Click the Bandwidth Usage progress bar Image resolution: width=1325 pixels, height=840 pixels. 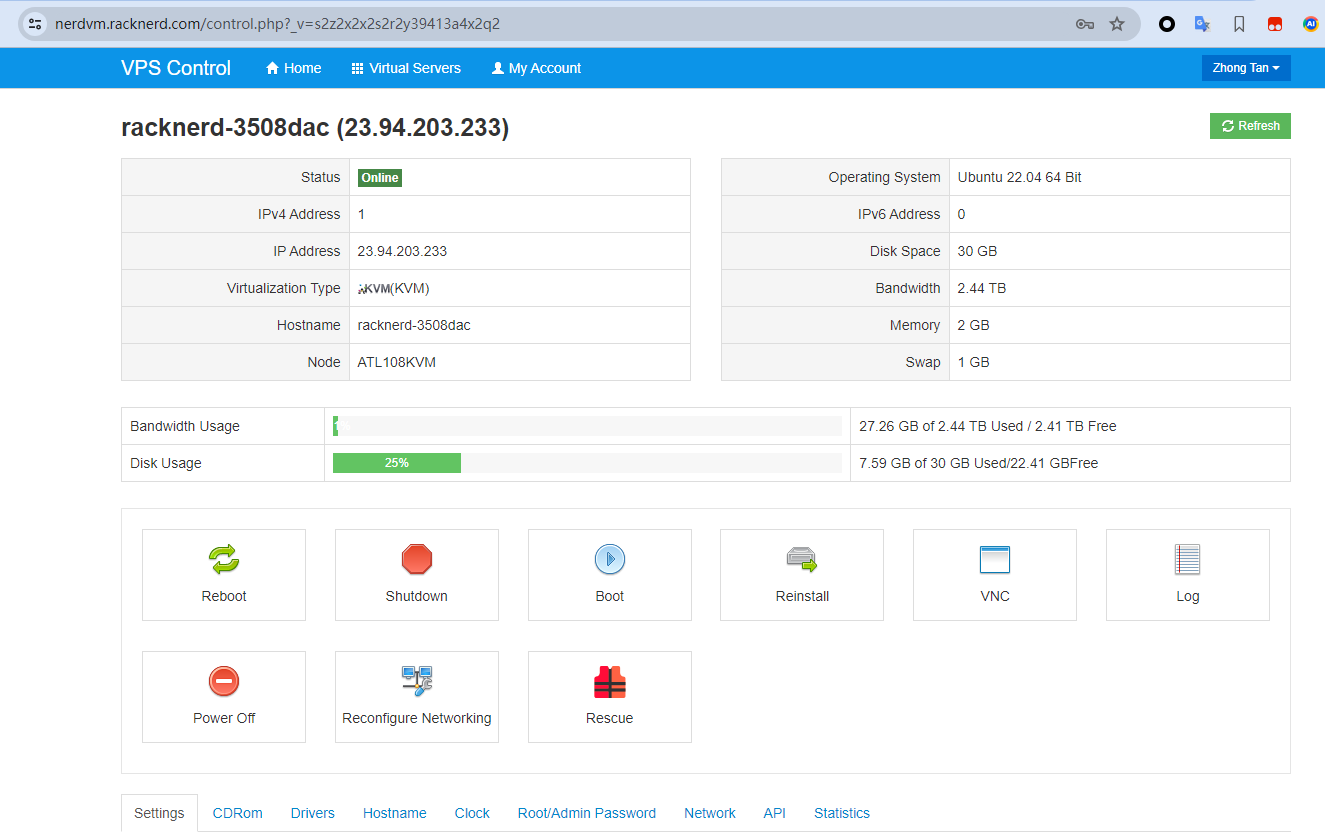tap(587, 426)
